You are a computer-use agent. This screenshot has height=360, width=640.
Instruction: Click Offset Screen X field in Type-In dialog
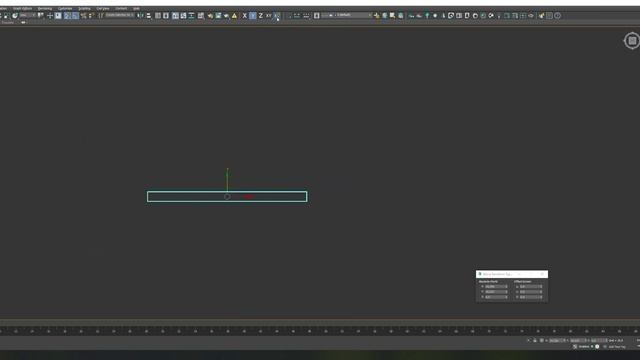(x=530, y=287)
